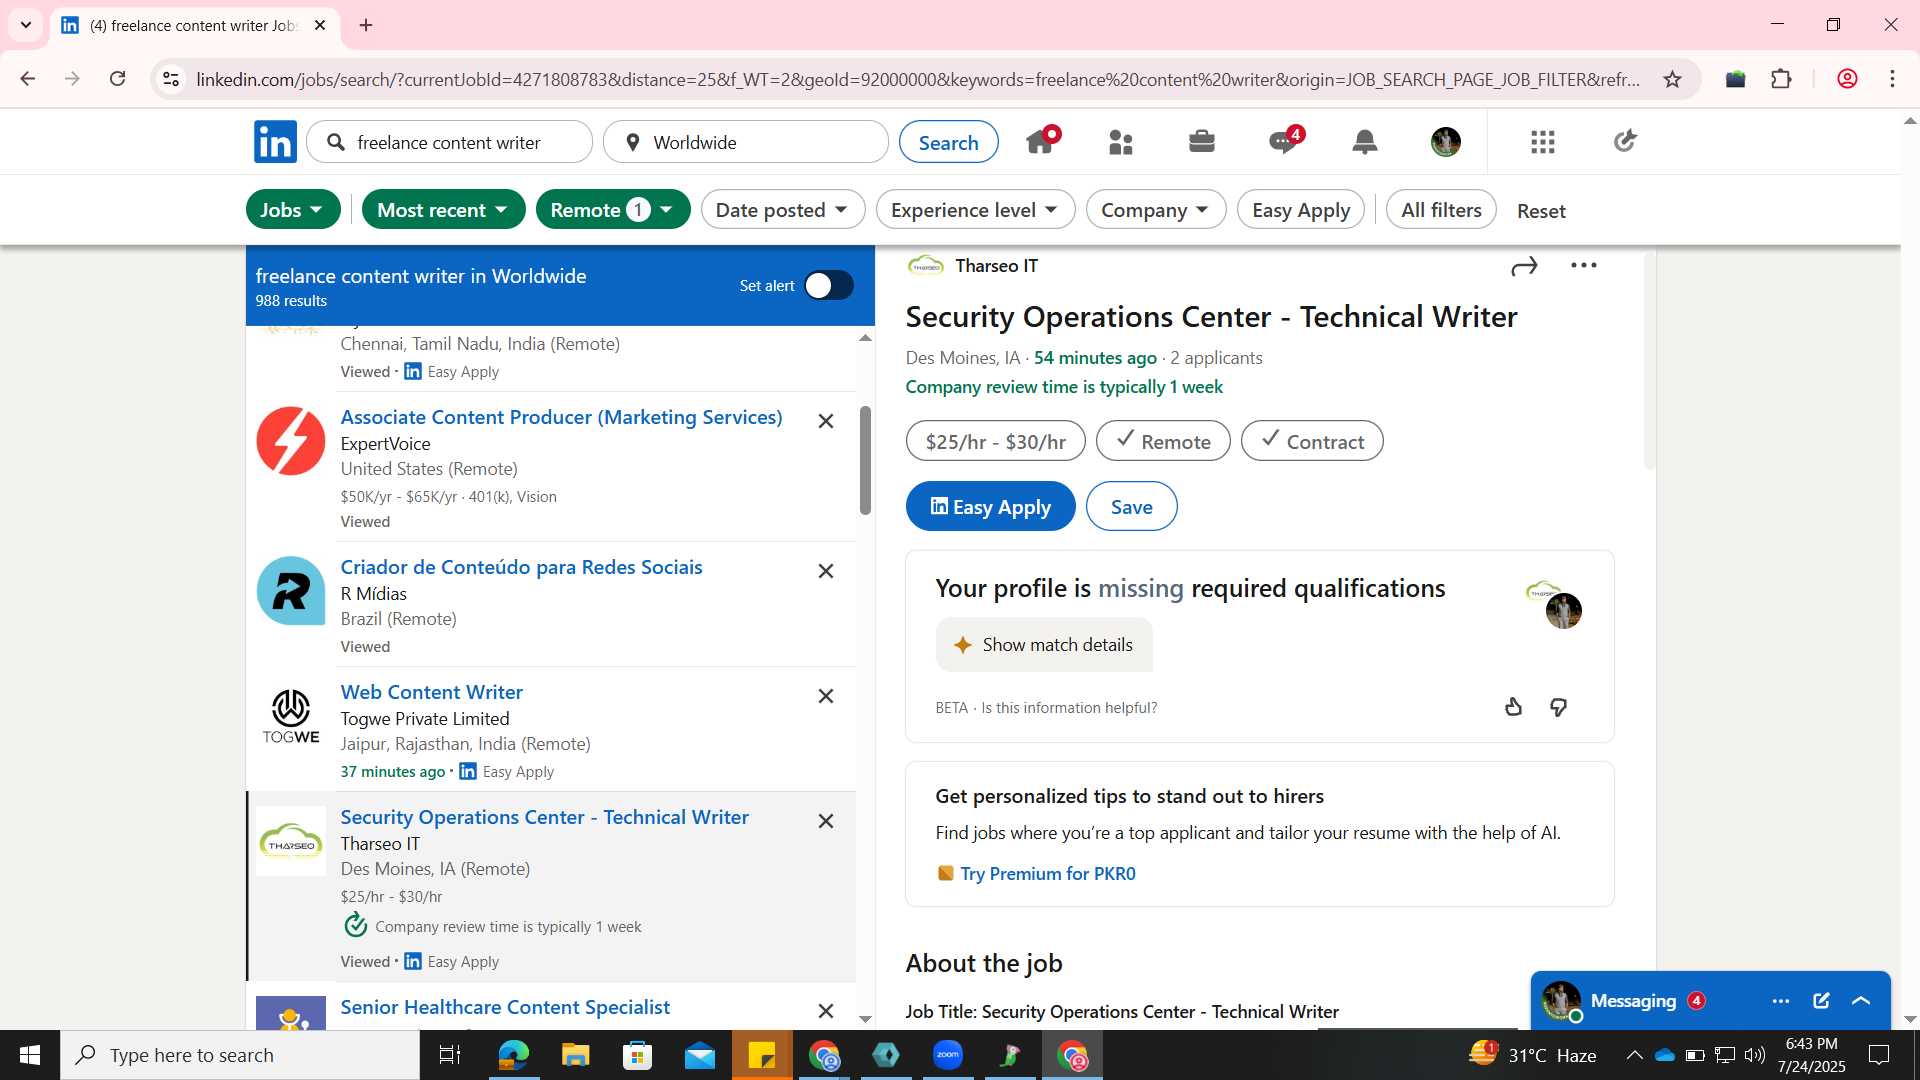Open the Jobs briefcase icon
Screen dimensions: 1920x1080
1202,141
